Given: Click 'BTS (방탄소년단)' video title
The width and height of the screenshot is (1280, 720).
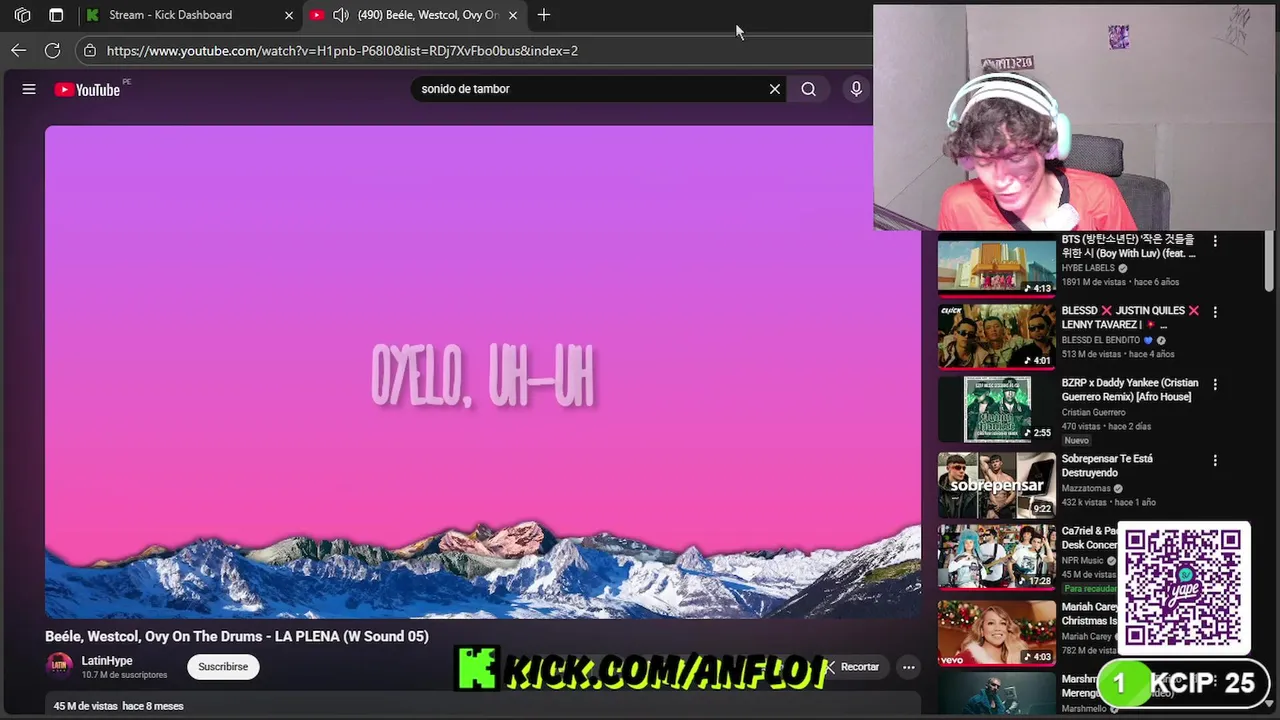Looking at the screenshot, I should tap(1128, 246).
